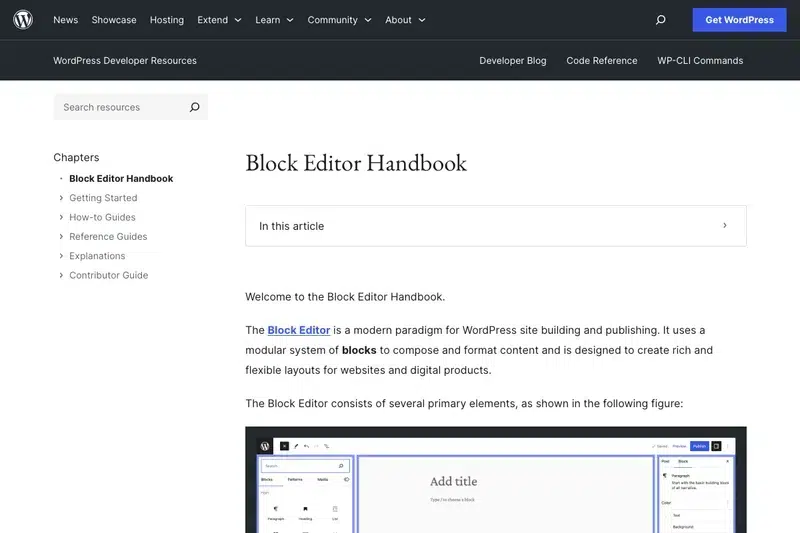The height and width of the screenshot is (533, 800).
Task: Open the Reference Guides chapter link
Action: coord(108,237)
